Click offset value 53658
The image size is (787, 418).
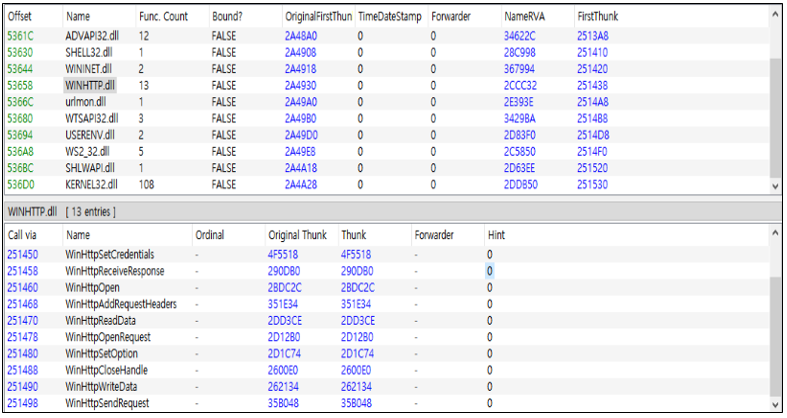[20, 86]
